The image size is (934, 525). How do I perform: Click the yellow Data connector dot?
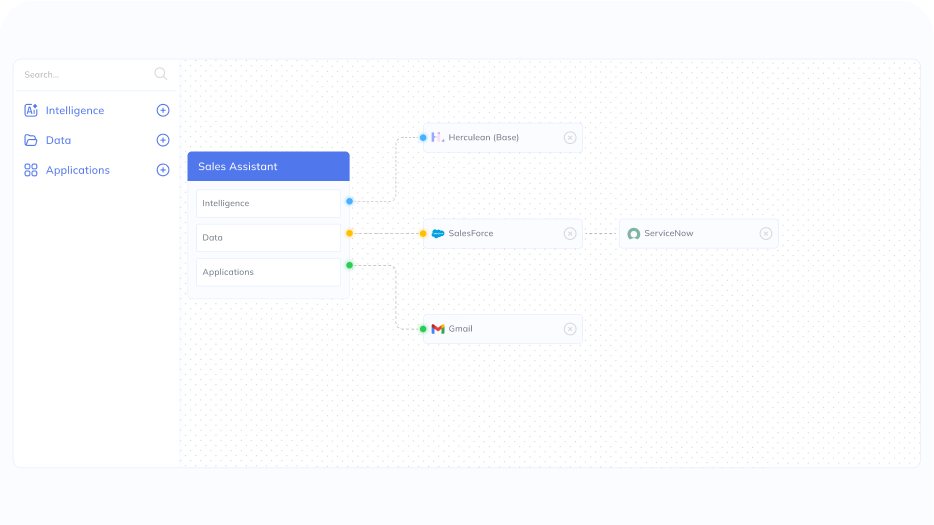coord(349,233)
